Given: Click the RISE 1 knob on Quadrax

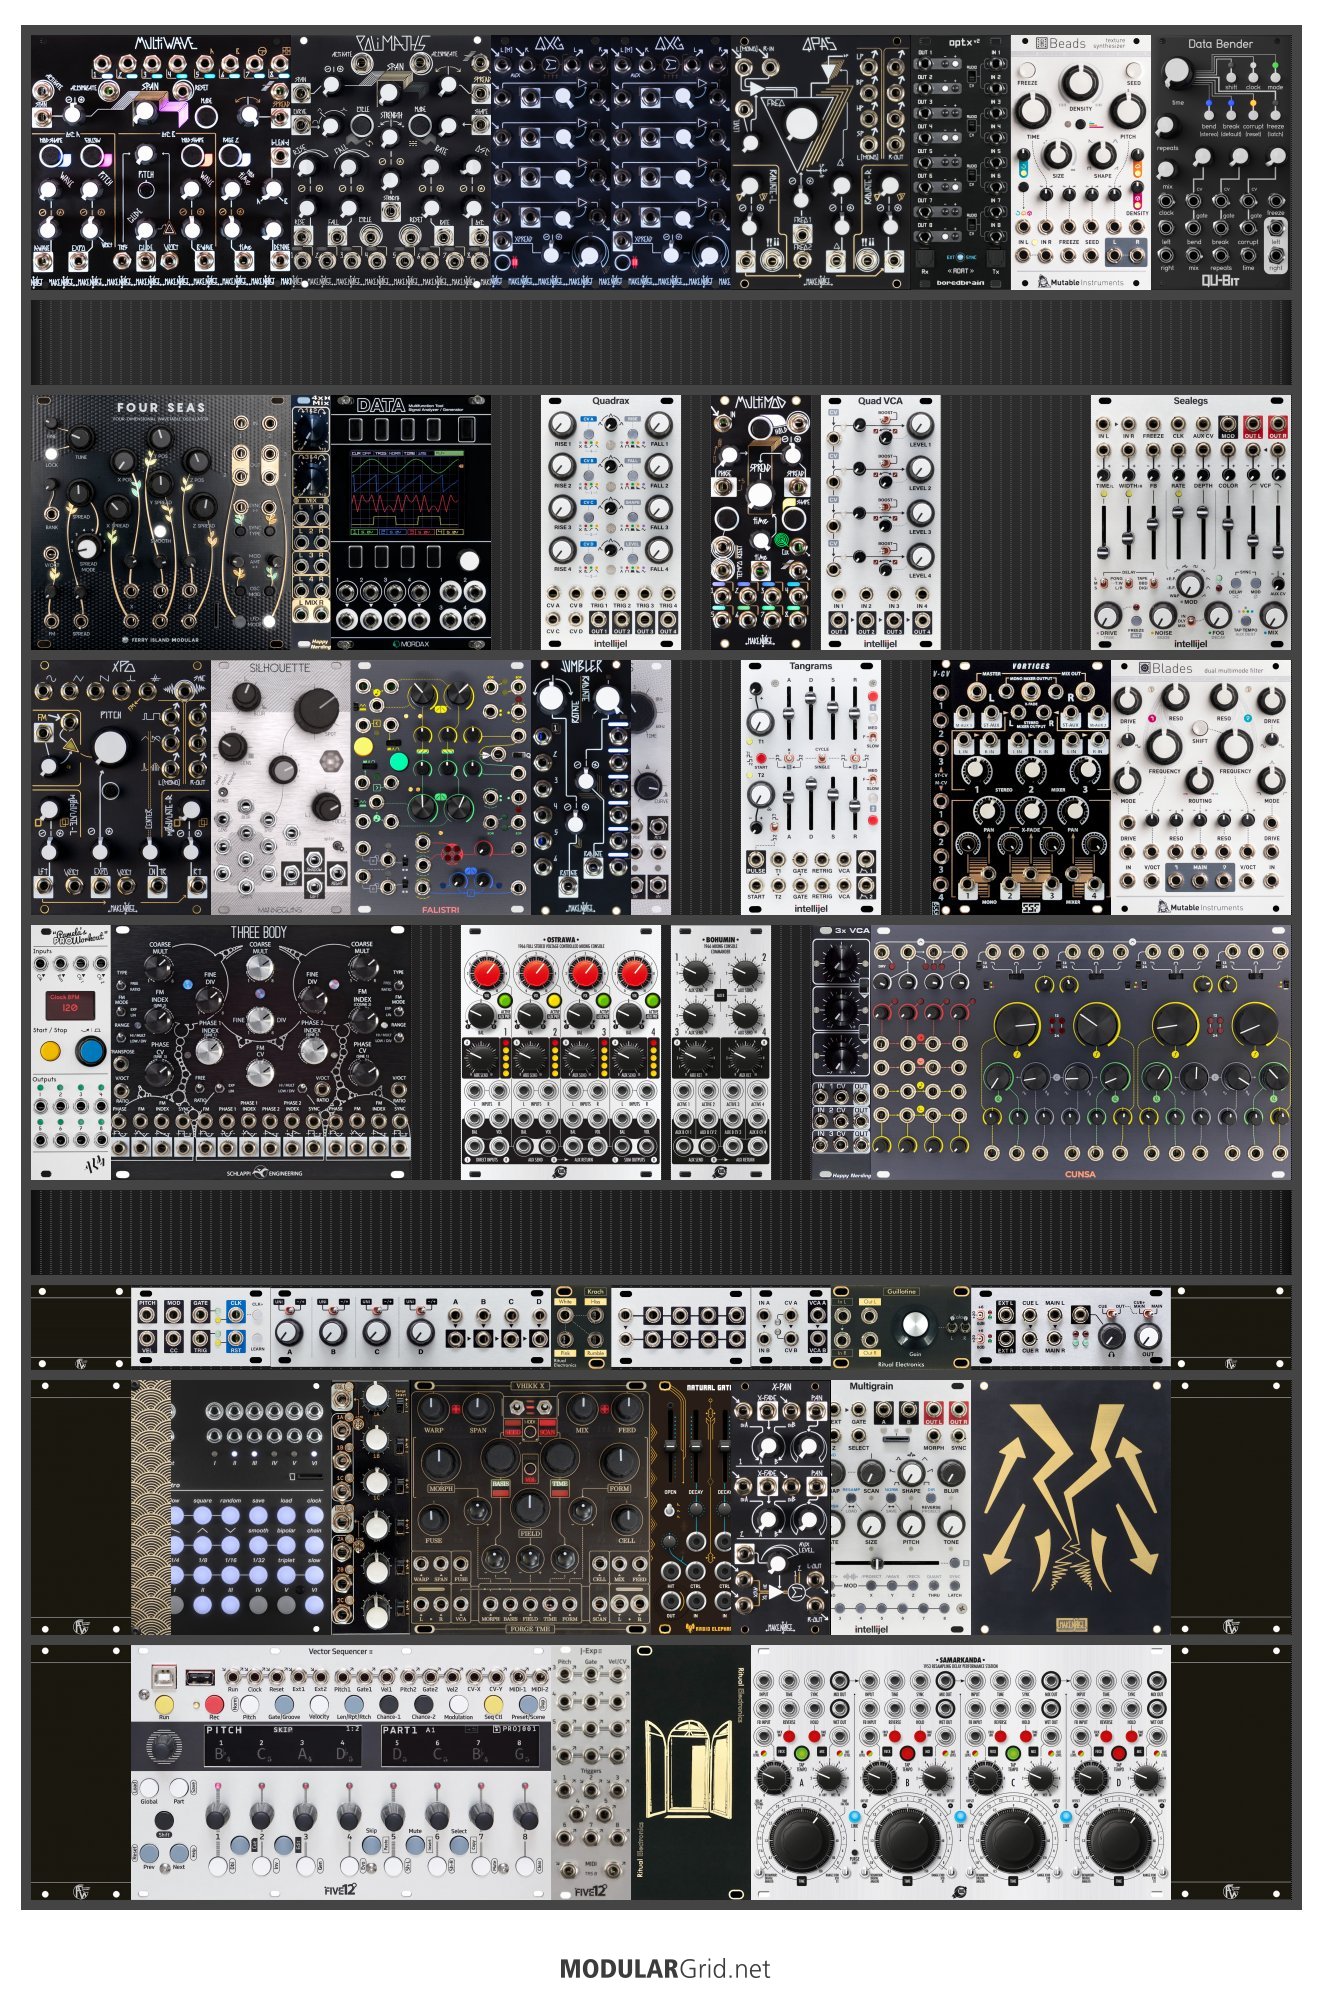Looking at the screenshot, I should (x=563, y=424).
